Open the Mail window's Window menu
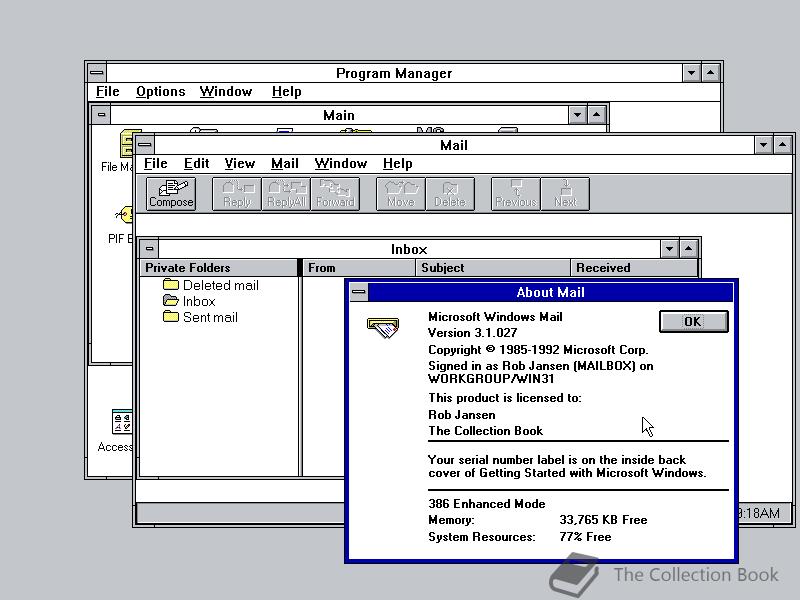Viewport: 800px width, 600px height. [x=340, y=163]
